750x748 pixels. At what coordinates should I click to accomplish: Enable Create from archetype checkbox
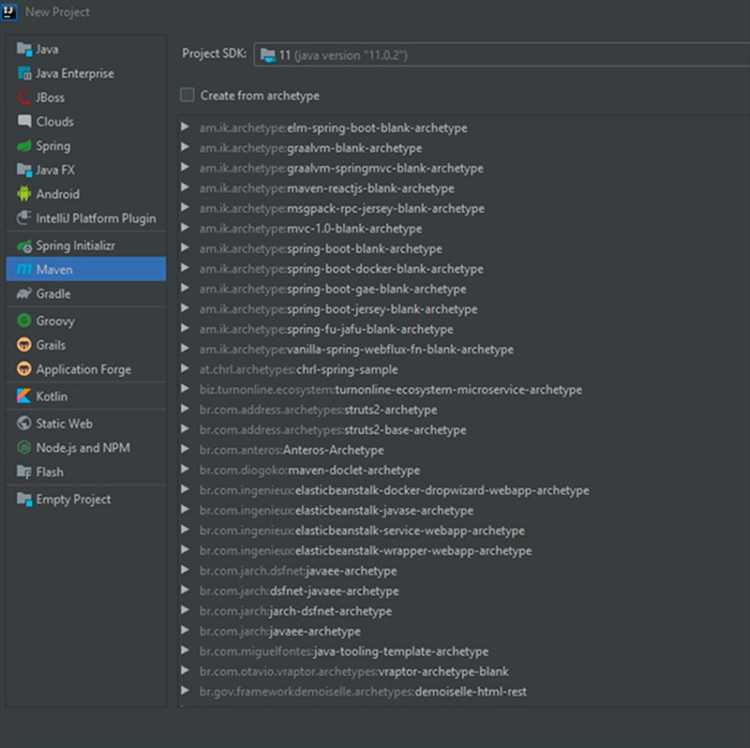click(187, 95)
